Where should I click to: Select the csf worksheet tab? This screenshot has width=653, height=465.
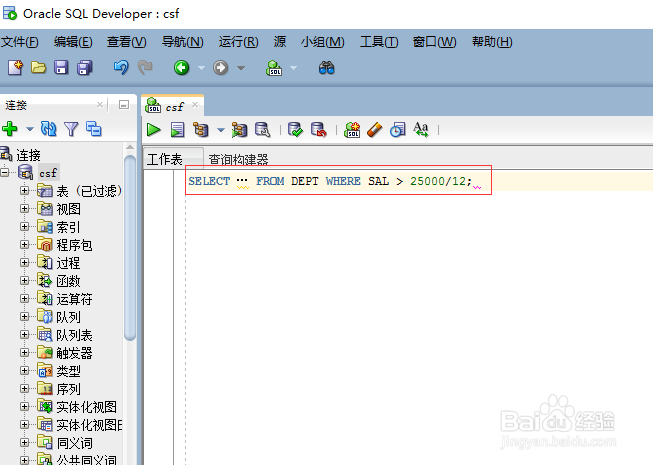(x=174, y=107)
